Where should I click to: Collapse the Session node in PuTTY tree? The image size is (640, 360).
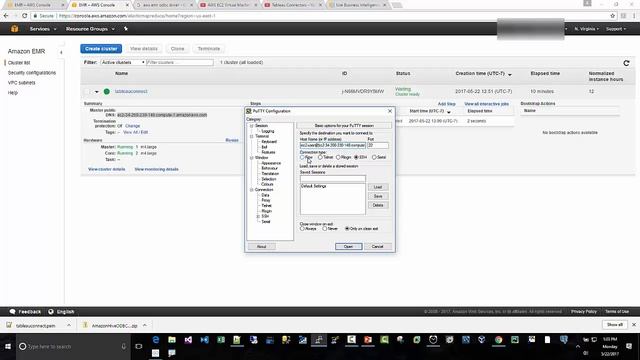251,126
